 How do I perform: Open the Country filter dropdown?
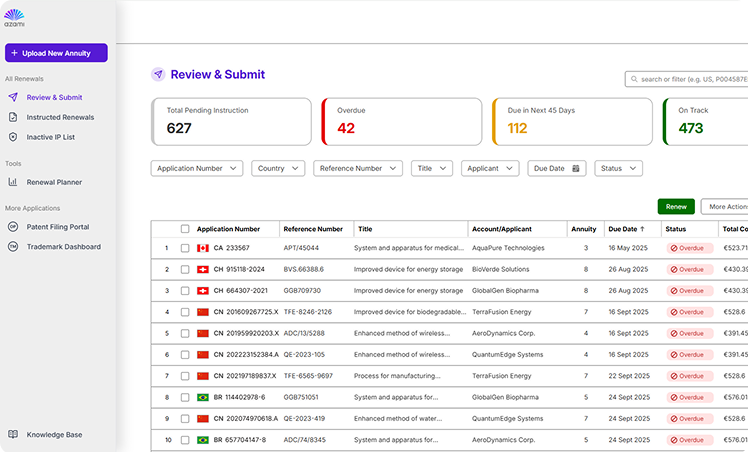coord(278,169)
